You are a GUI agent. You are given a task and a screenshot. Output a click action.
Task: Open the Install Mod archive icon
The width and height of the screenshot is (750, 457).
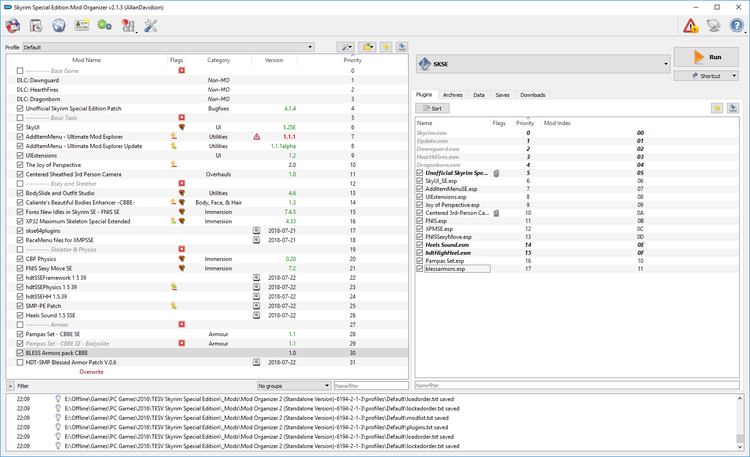[x=36, y=26]
